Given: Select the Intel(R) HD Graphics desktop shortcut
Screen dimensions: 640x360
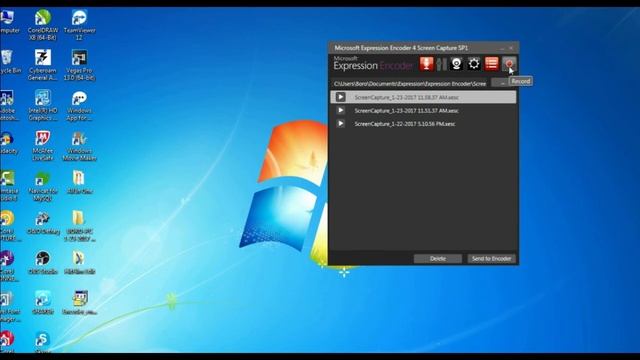Looking at the screenshot, I should click(x=43, y=105).
